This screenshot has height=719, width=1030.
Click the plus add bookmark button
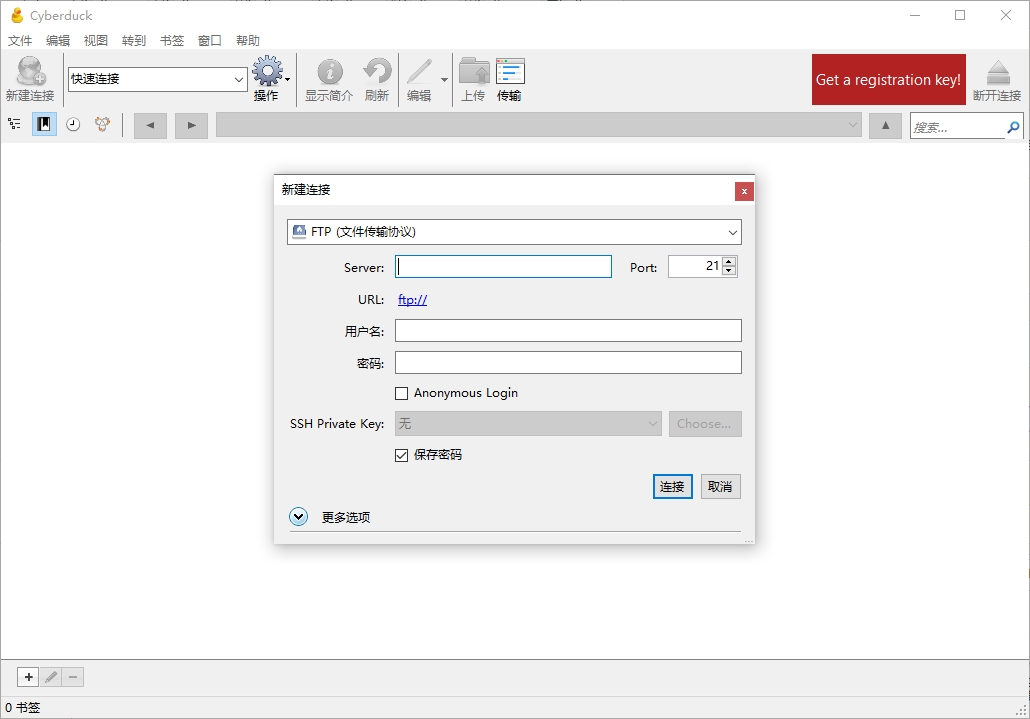pos(28,677)
